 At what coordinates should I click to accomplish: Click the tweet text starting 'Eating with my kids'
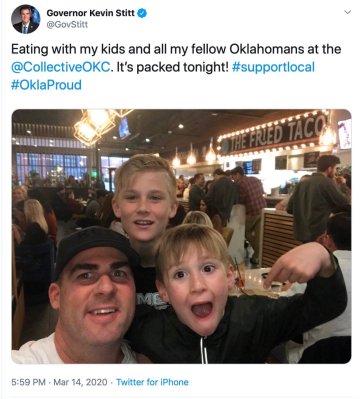pos(176,67)
